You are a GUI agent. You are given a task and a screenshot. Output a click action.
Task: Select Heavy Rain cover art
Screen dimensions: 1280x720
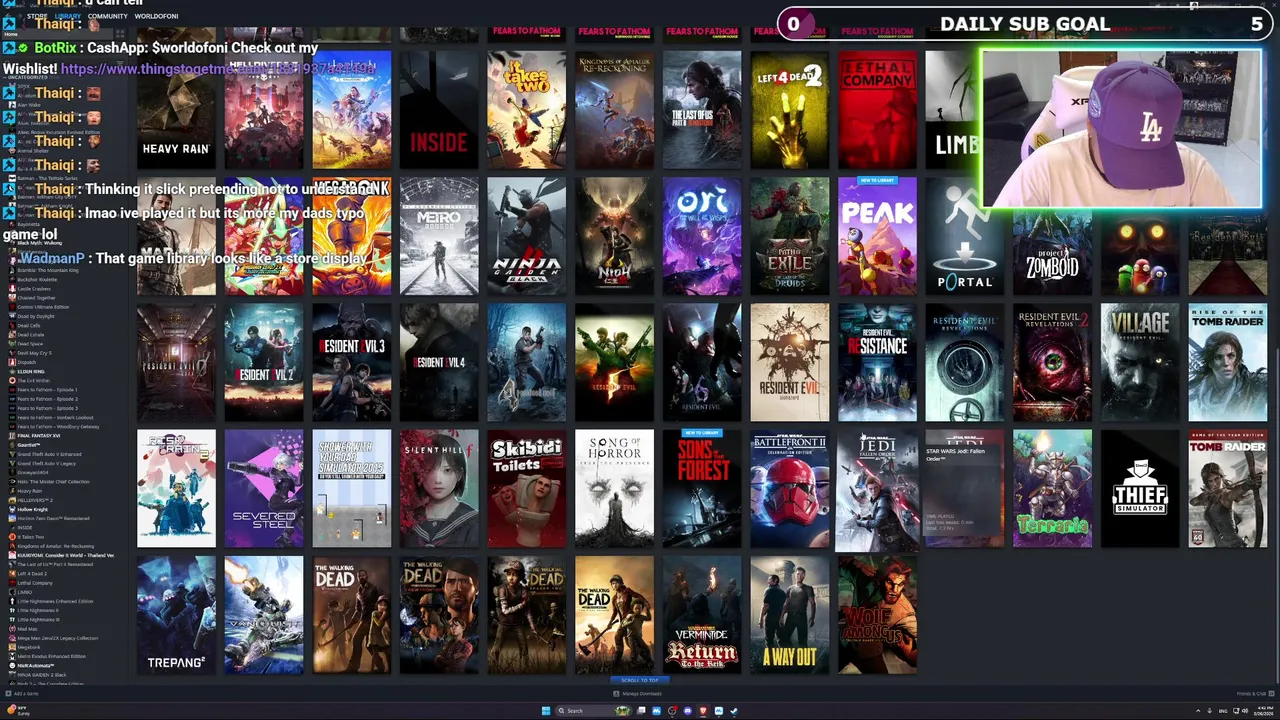coord(176,109)
